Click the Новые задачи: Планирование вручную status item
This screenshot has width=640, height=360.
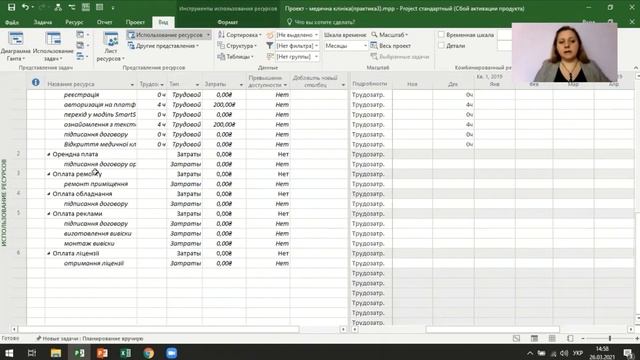pos(89,338)
